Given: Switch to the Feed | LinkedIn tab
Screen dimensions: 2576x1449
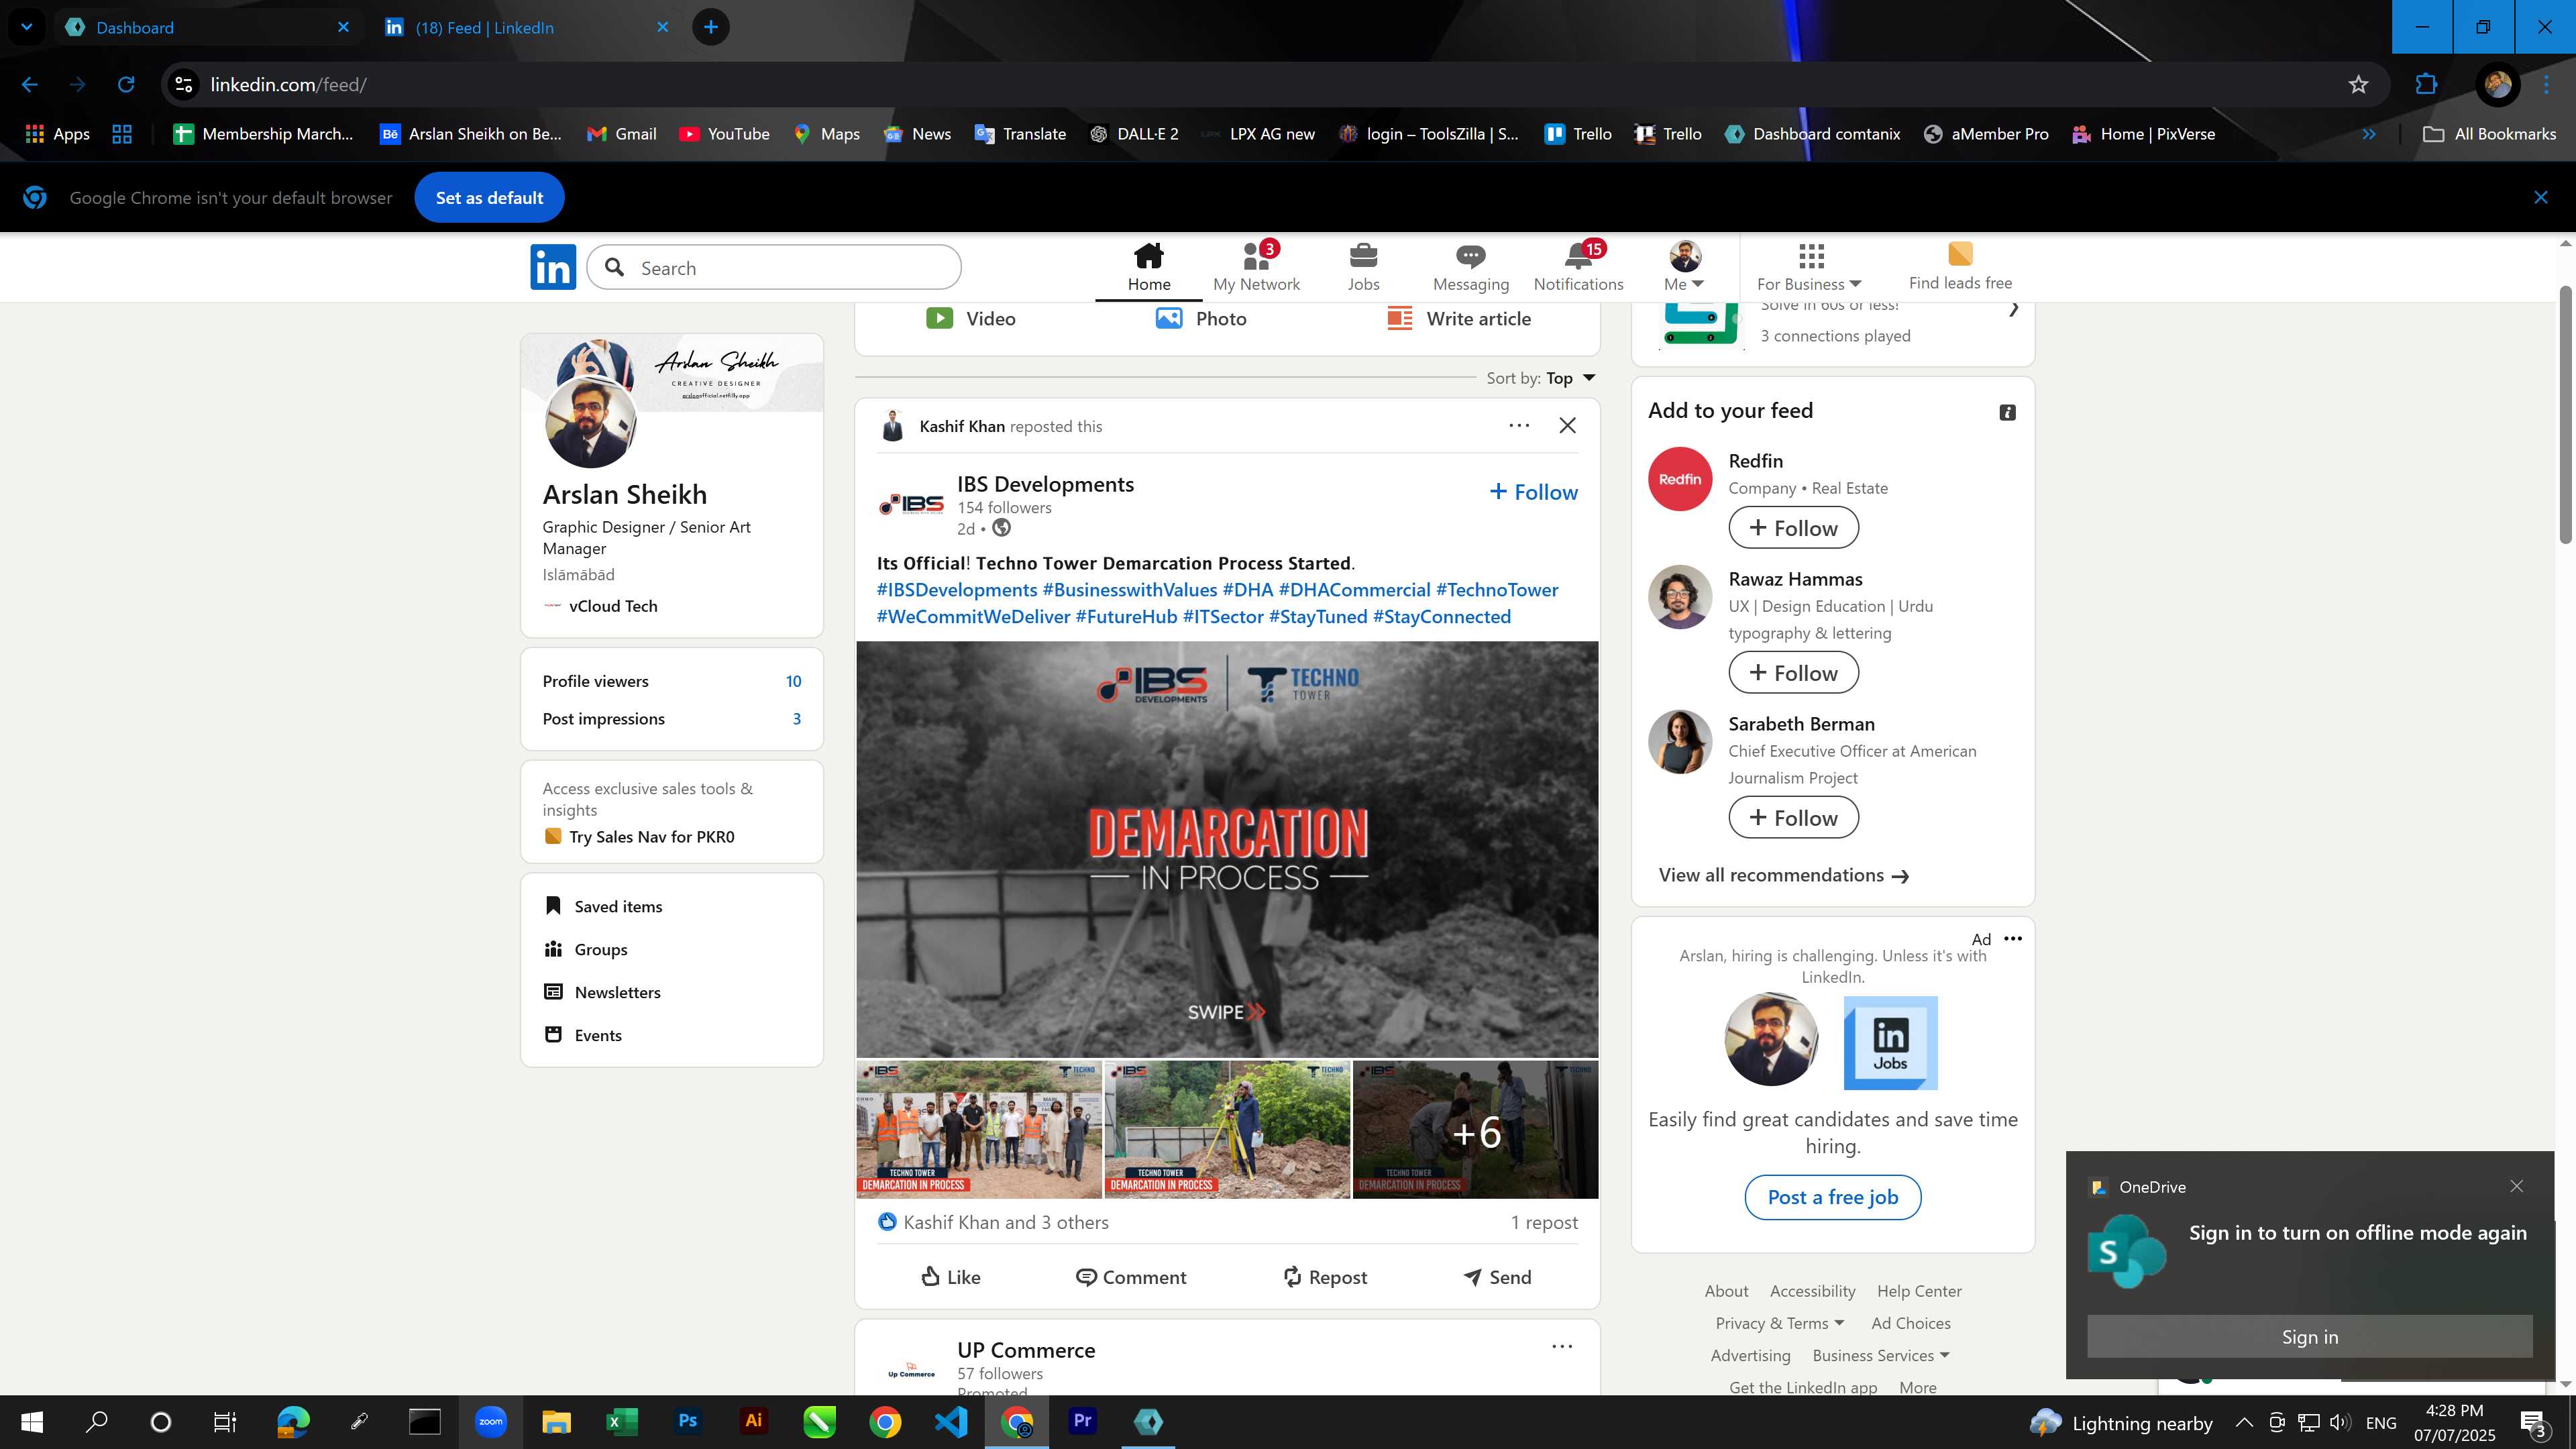Looking at the screenshot, I should [x=527, y=27].
